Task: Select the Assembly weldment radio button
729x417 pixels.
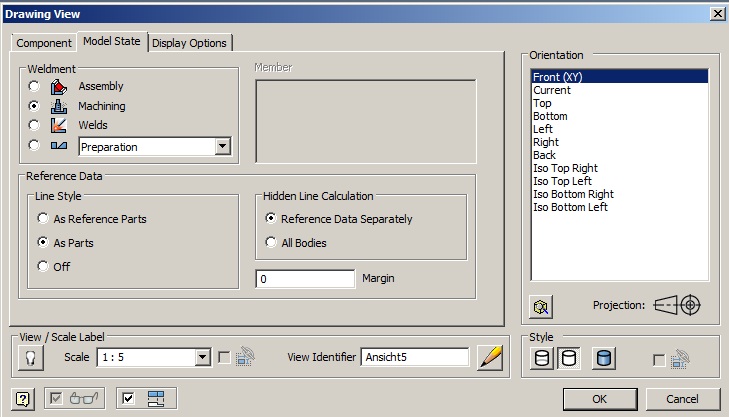Action: point(35,87)
